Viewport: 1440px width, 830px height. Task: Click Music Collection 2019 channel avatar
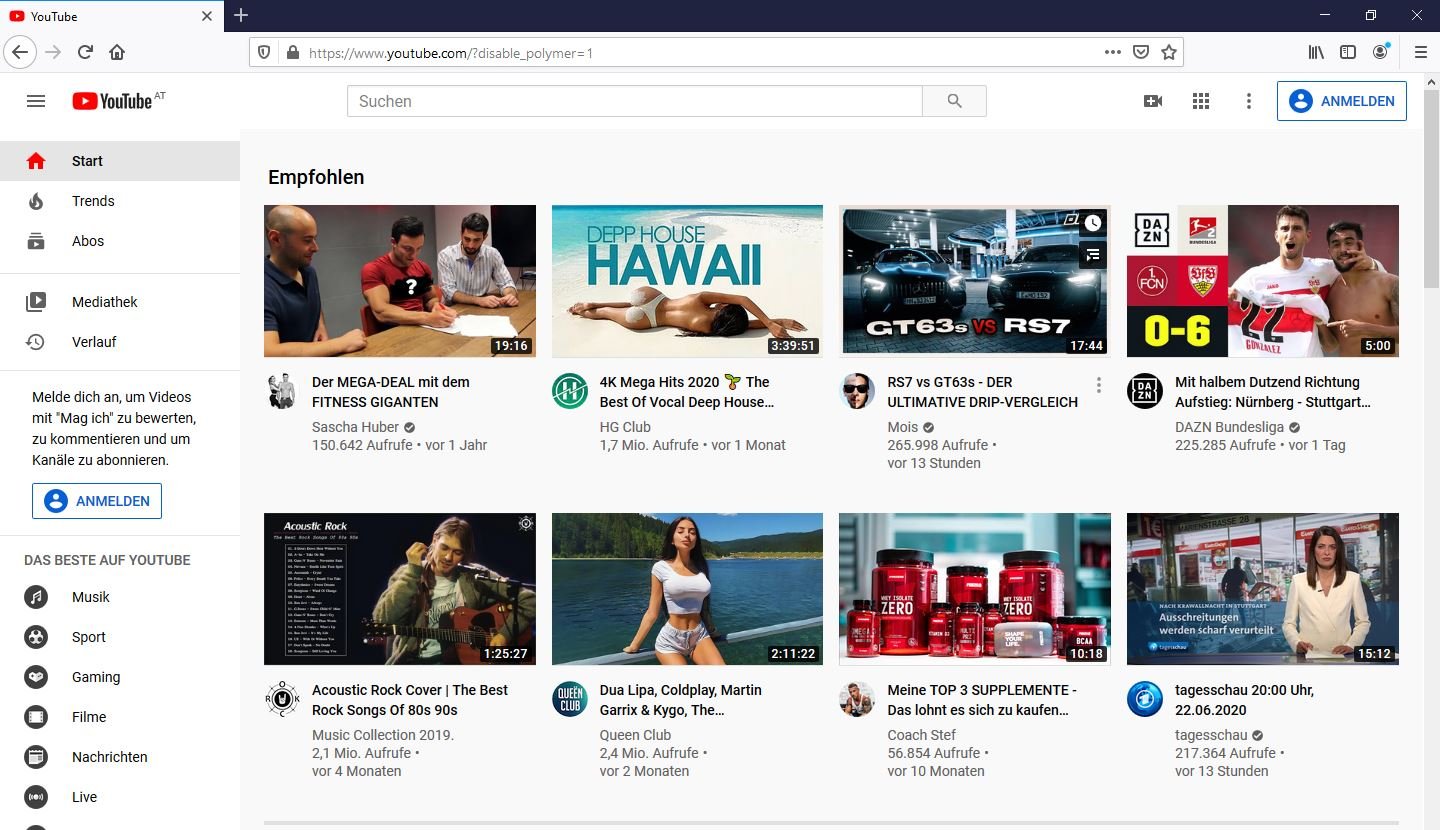(282, 699)
